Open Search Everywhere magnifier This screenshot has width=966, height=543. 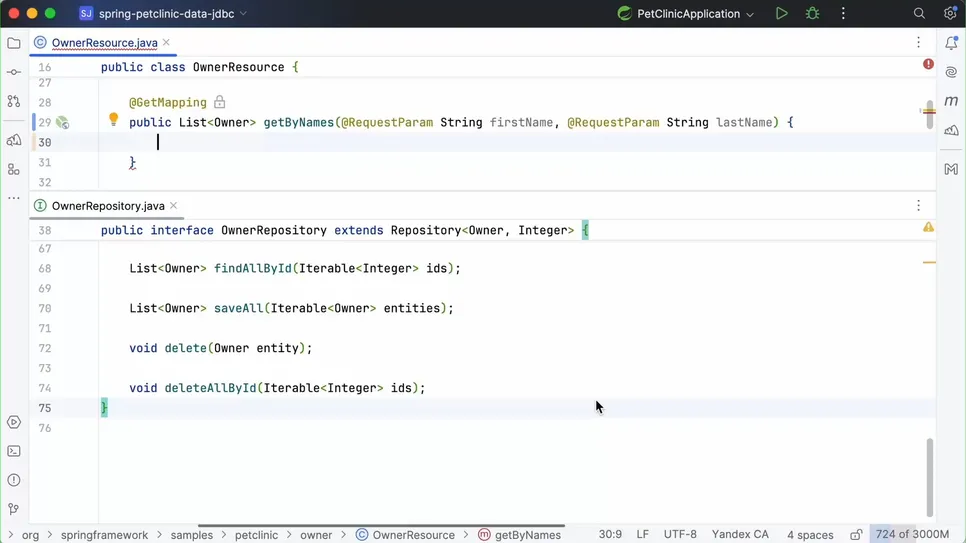919,14
